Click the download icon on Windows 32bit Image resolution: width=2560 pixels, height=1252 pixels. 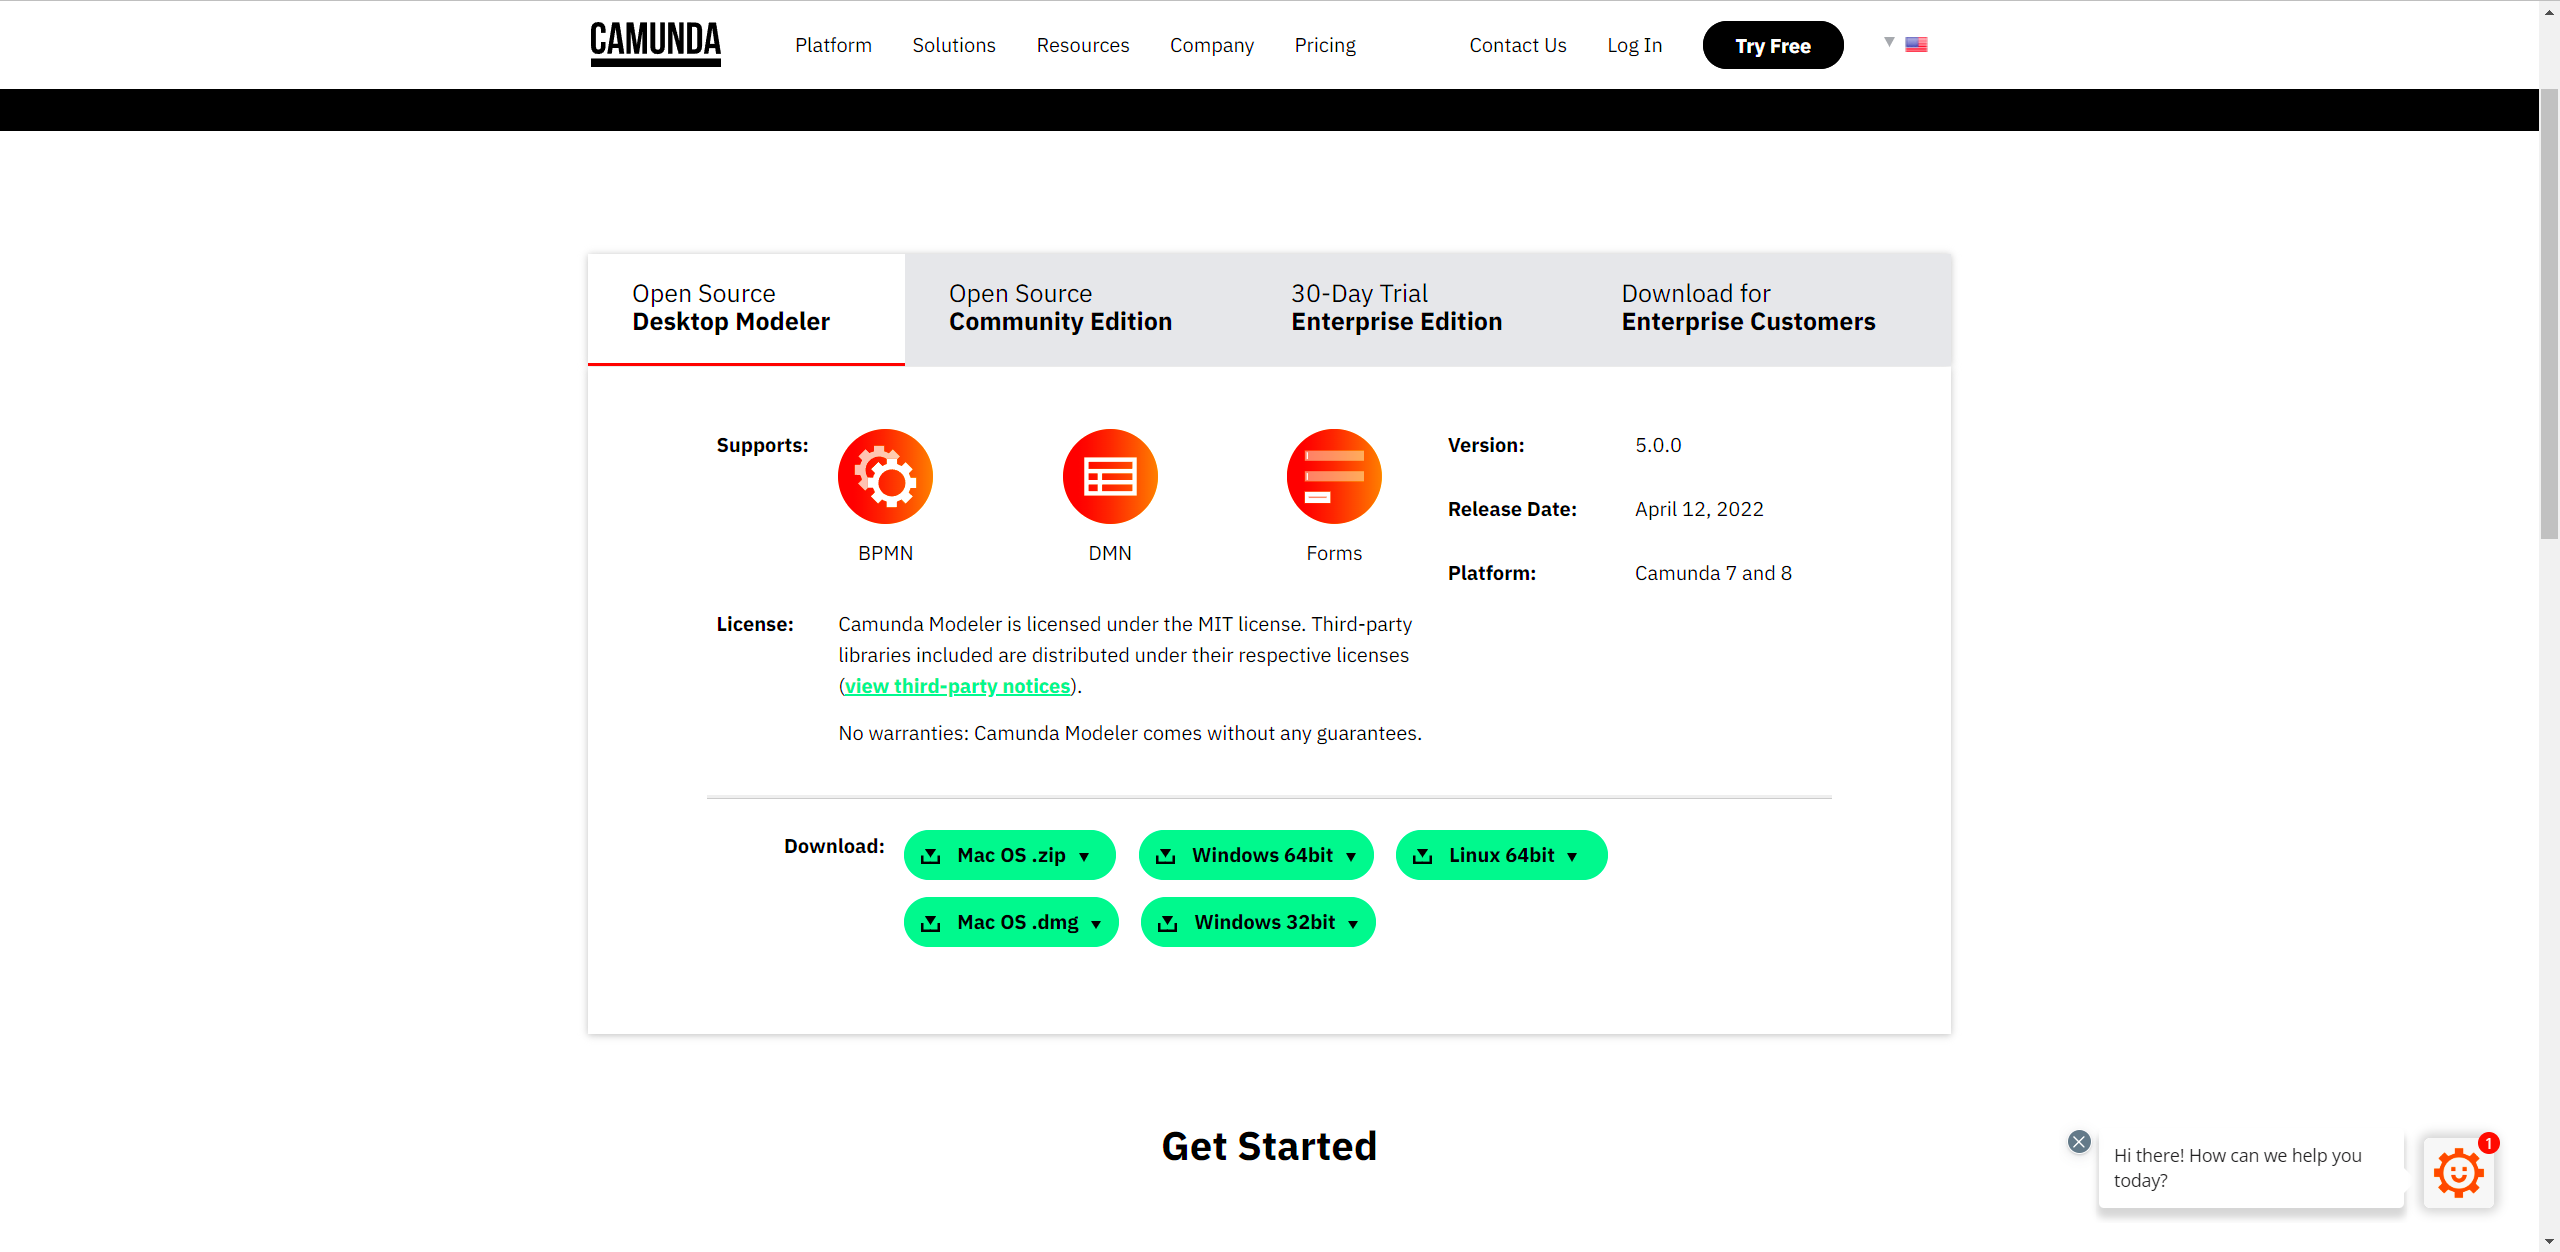(1168, 923)
